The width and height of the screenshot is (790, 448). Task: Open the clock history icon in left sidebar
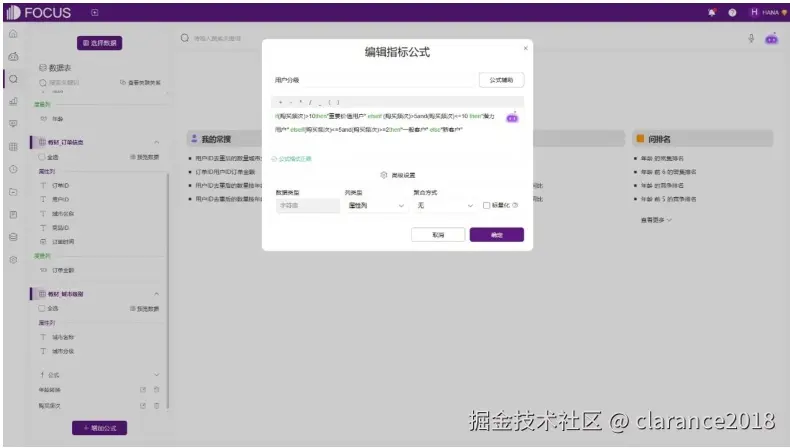13,169
